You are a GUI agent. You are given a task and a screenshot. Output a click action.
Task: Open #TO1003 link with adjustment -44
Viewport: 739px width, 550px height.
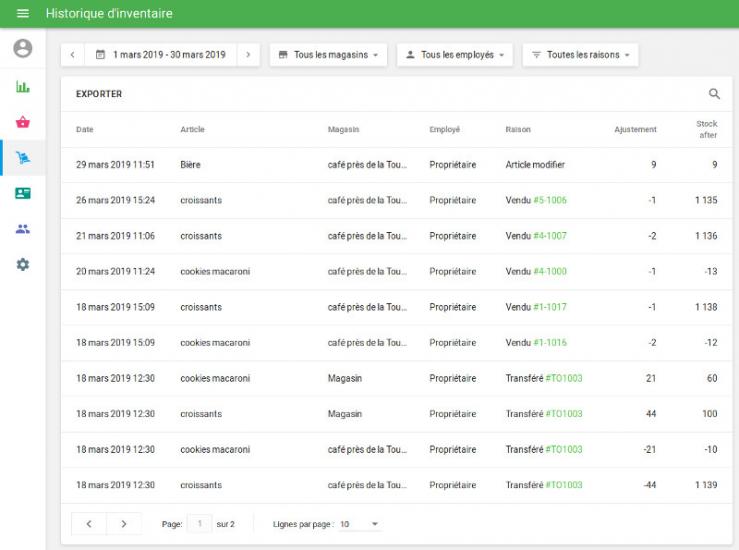coord(564,485)
